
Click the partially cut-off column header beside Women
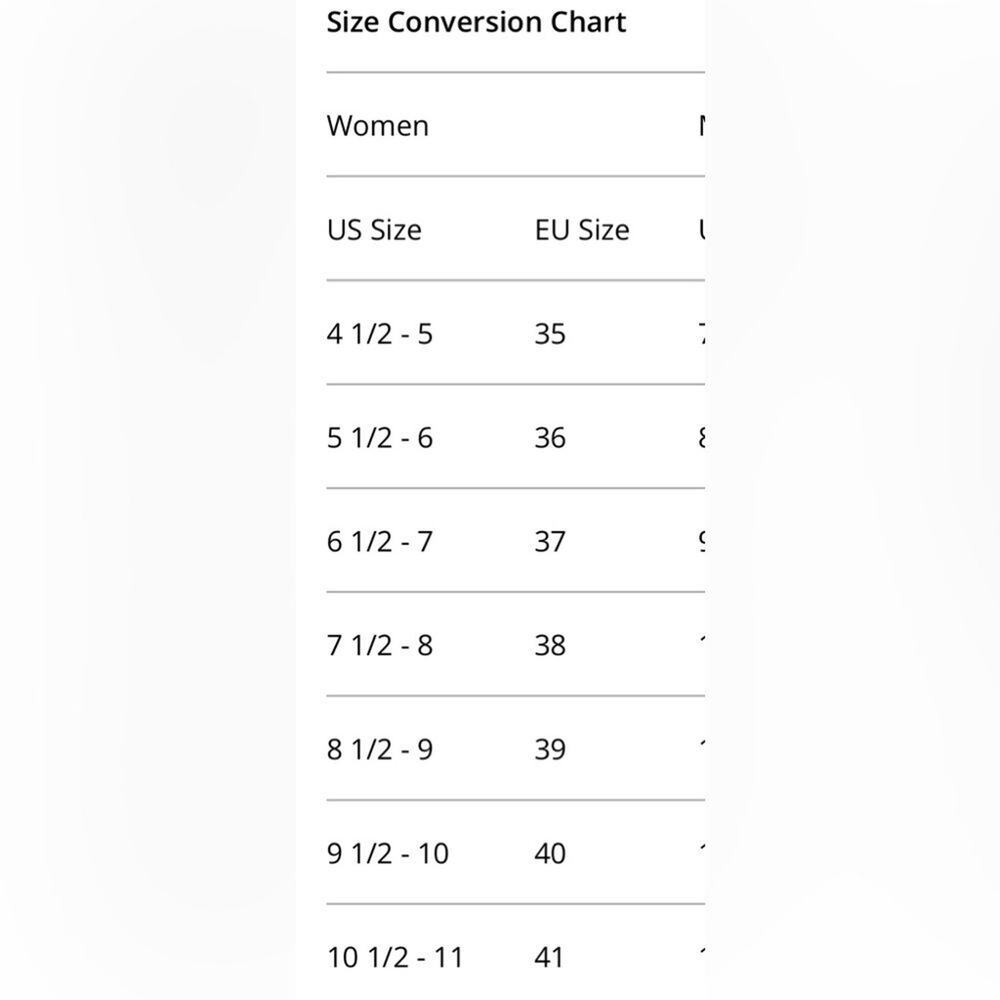coord(702,126)
